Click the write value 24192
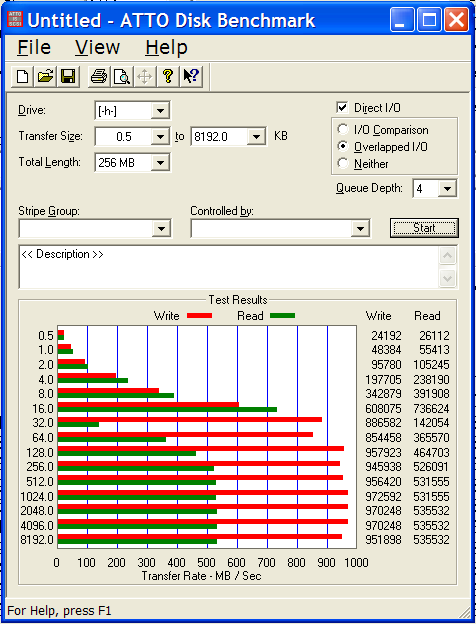The image size is (476, 624). 386,336
